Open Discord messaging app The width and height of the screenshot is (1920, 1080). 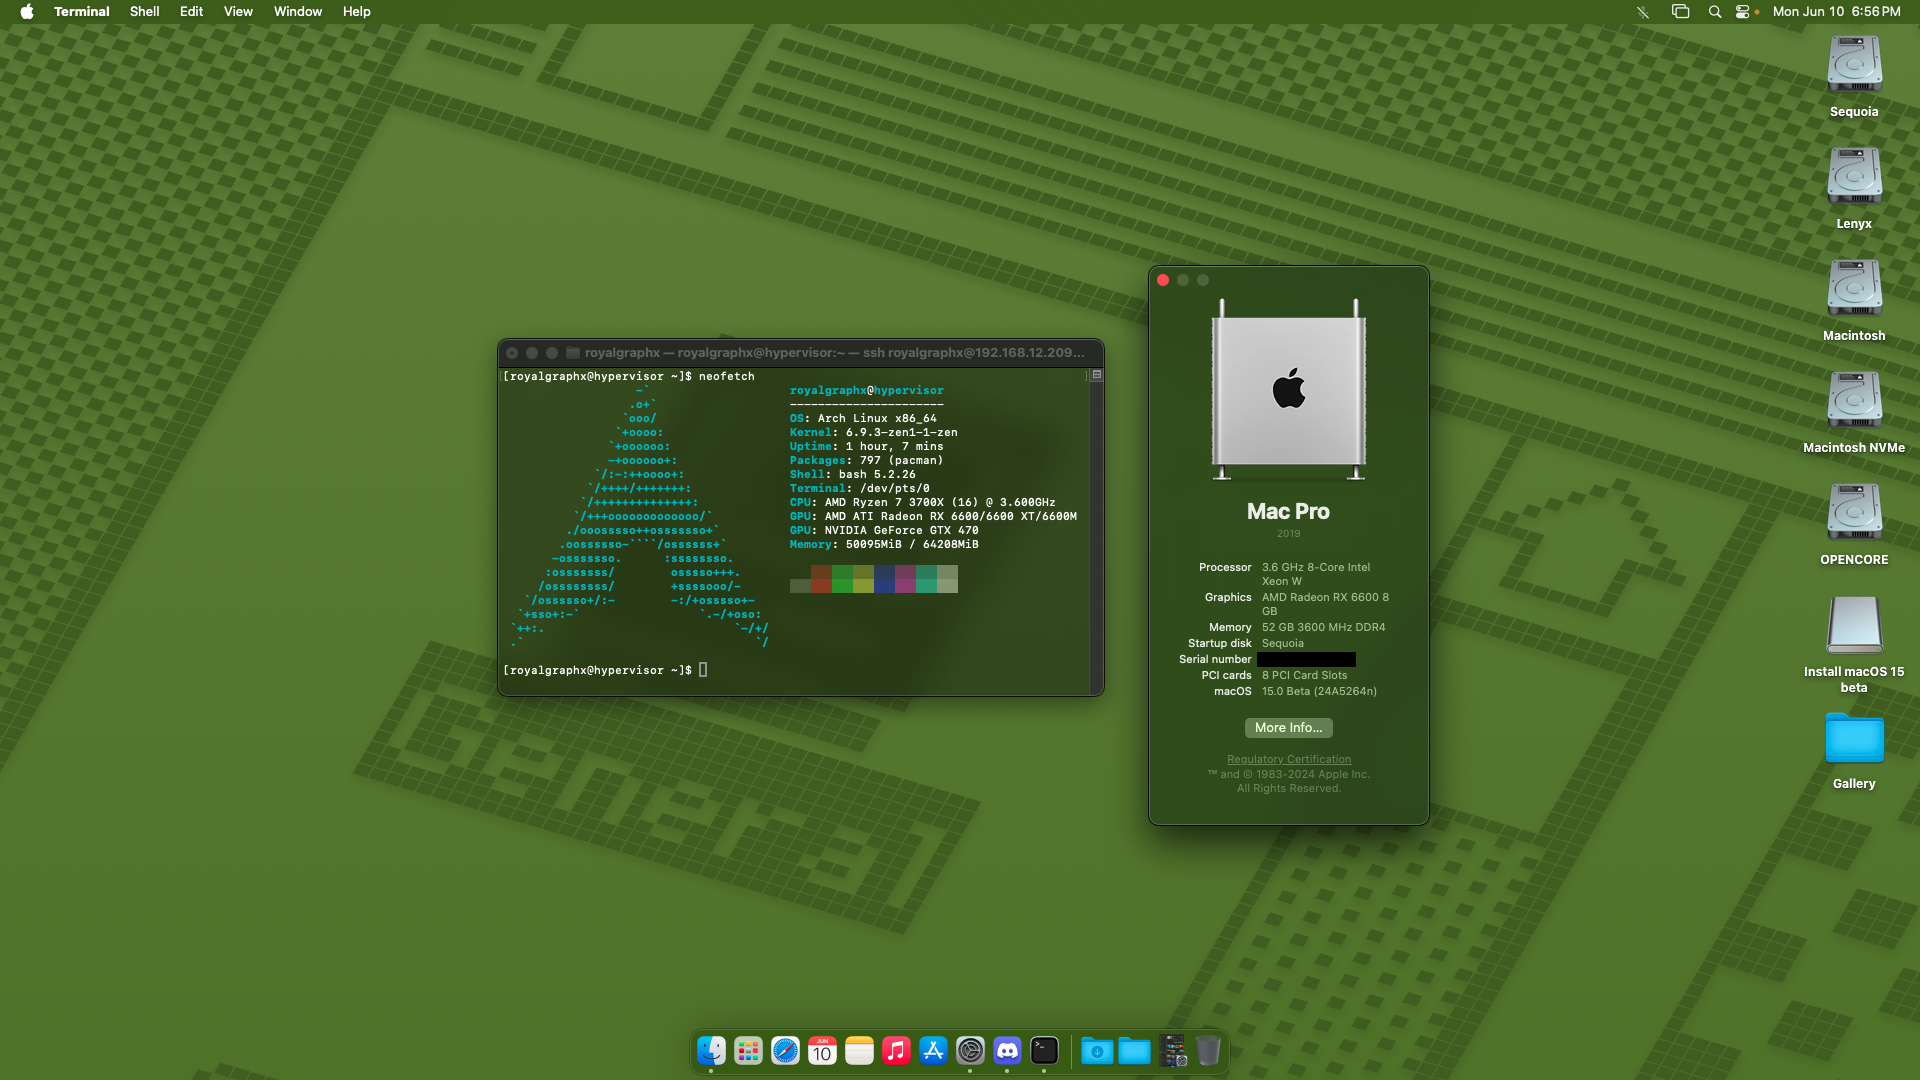coord(1007,1051)
